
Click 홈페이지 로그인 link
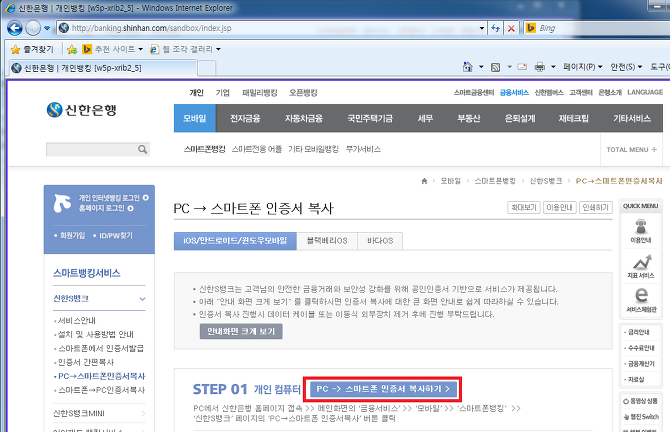[x=106, y=208]
